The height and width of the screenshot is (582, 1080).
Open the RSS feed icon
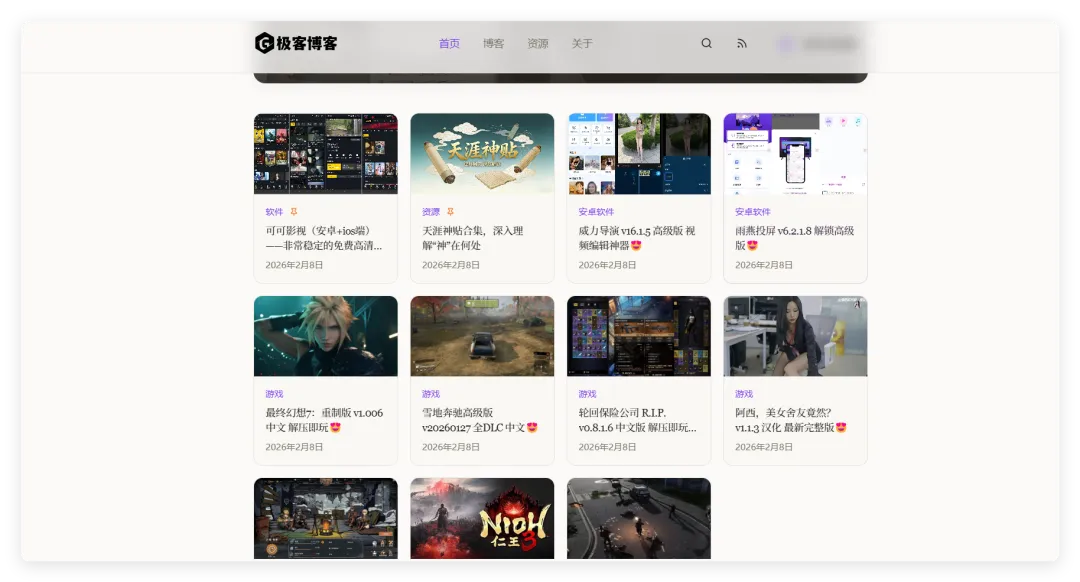[742, 43]
